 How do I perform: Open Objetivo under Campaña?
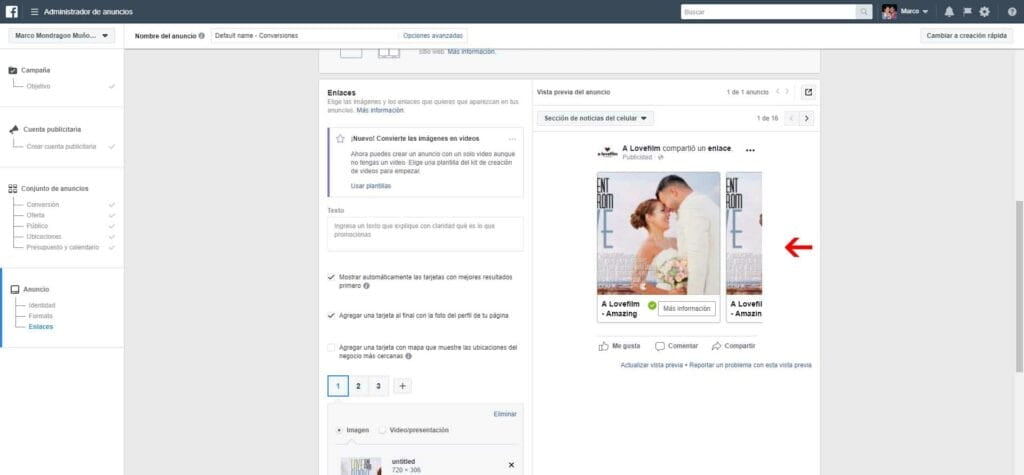pos(38,86)
